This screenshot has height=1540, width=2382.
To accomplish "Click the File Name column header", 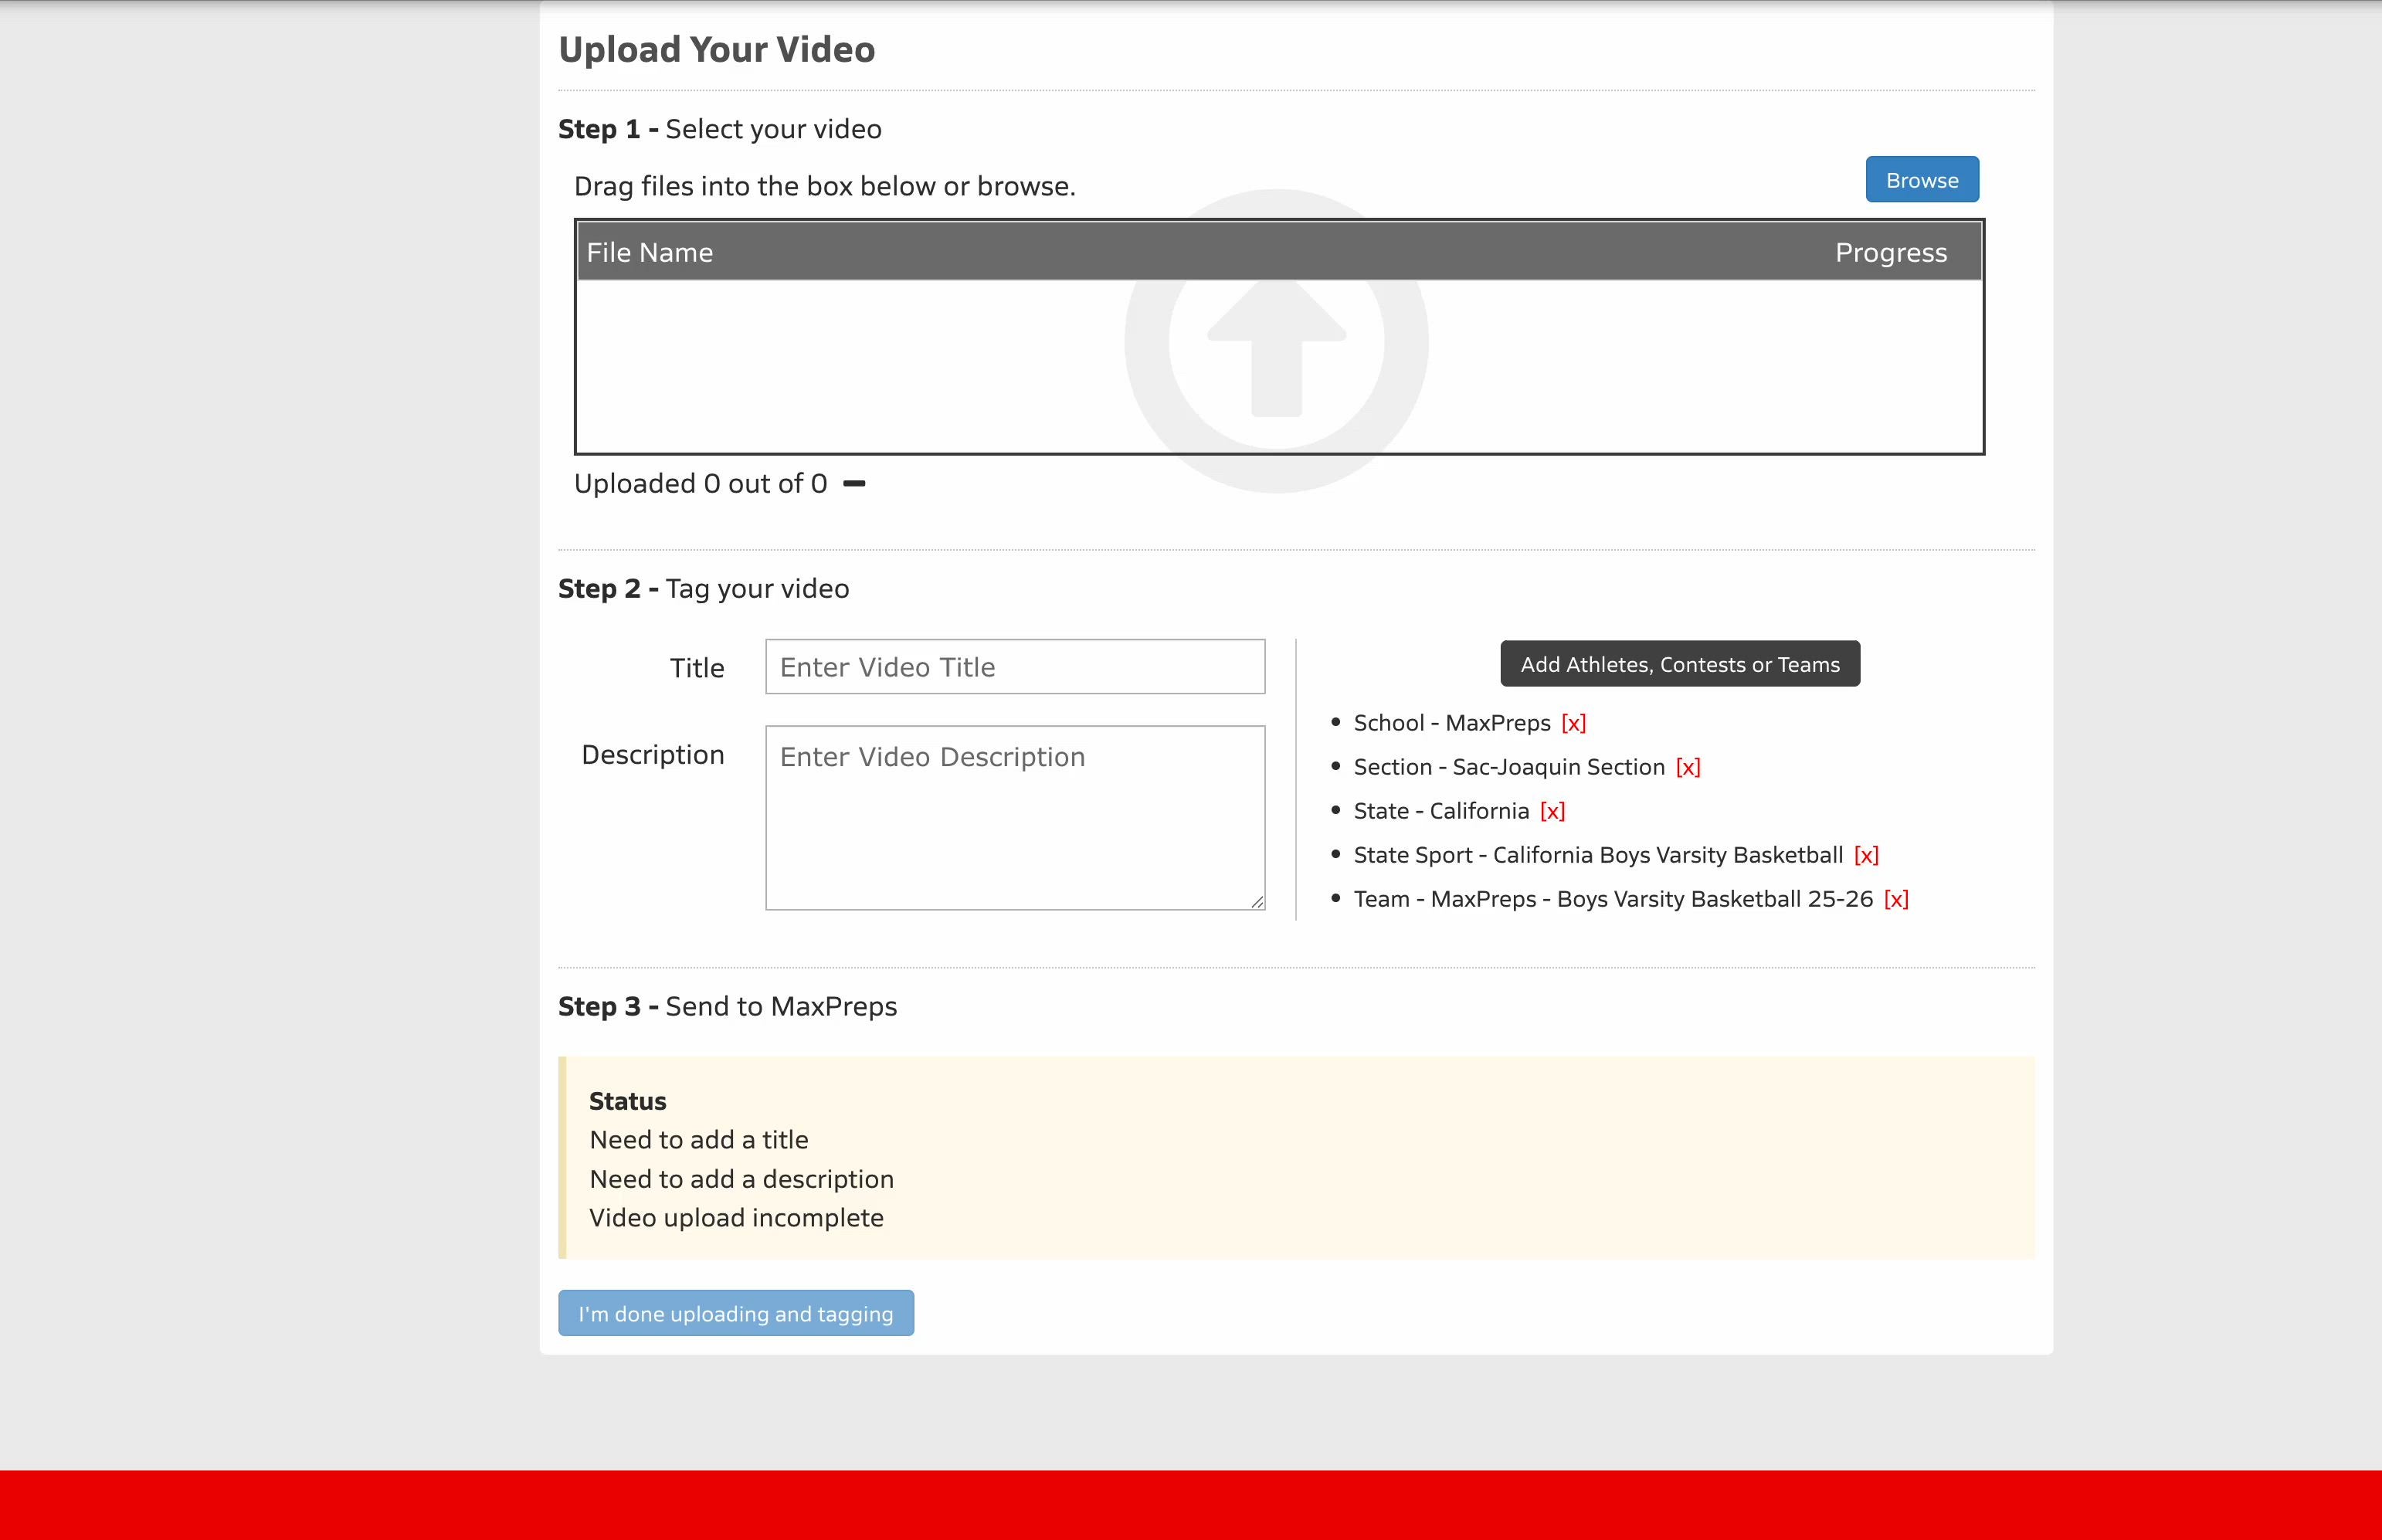I will (649, 253).
